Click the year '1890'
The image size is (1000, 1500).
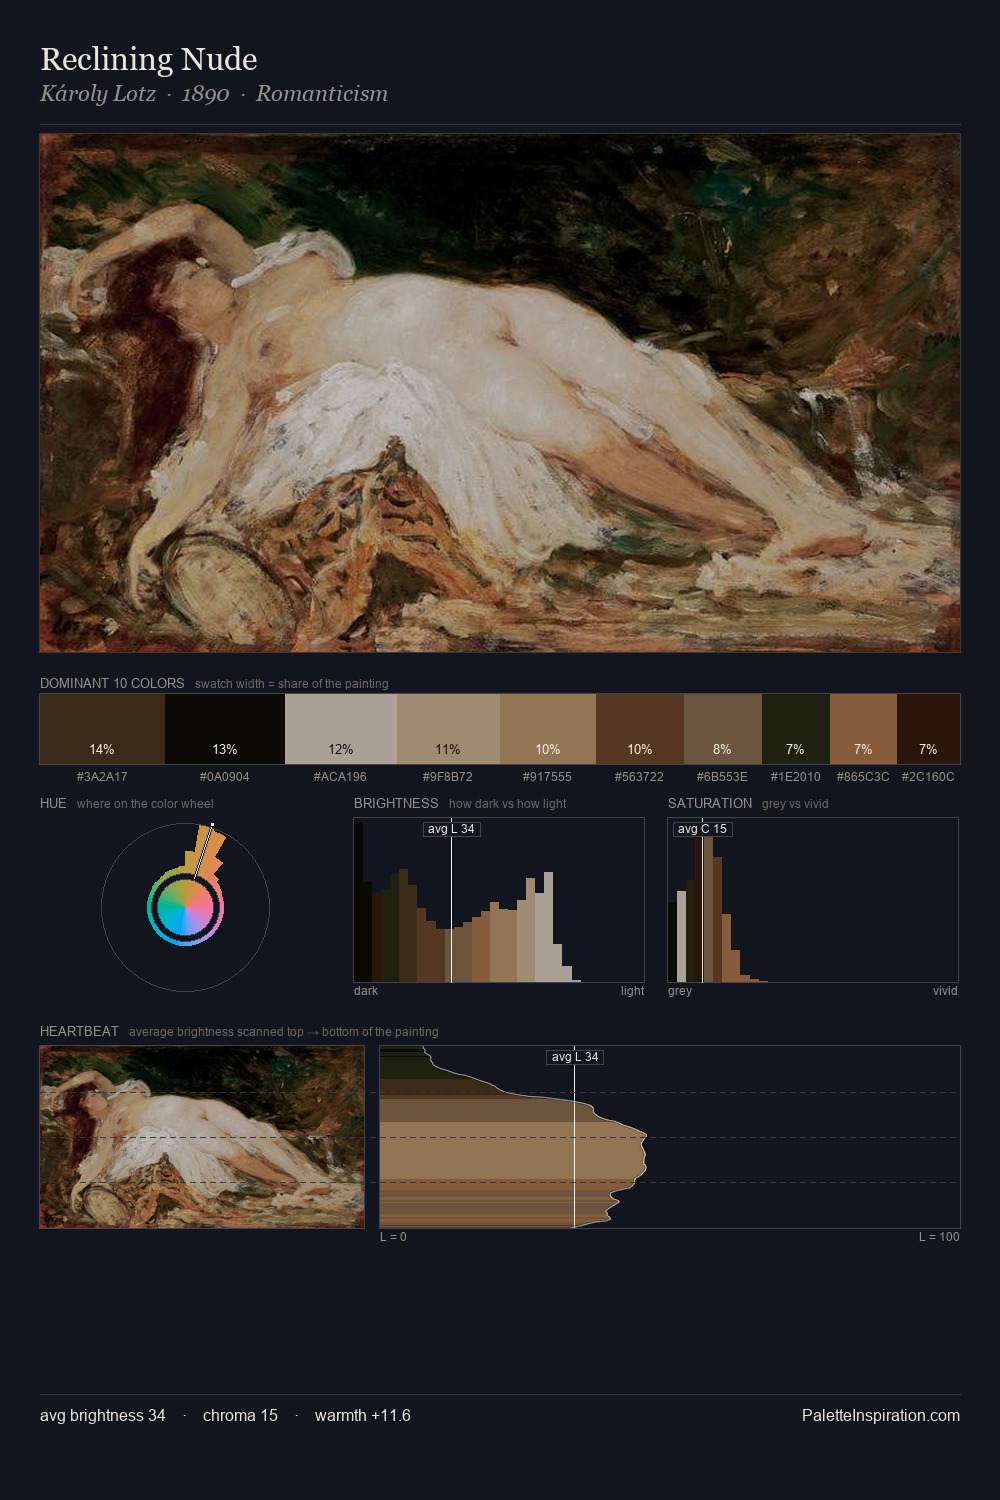point(206,94)
